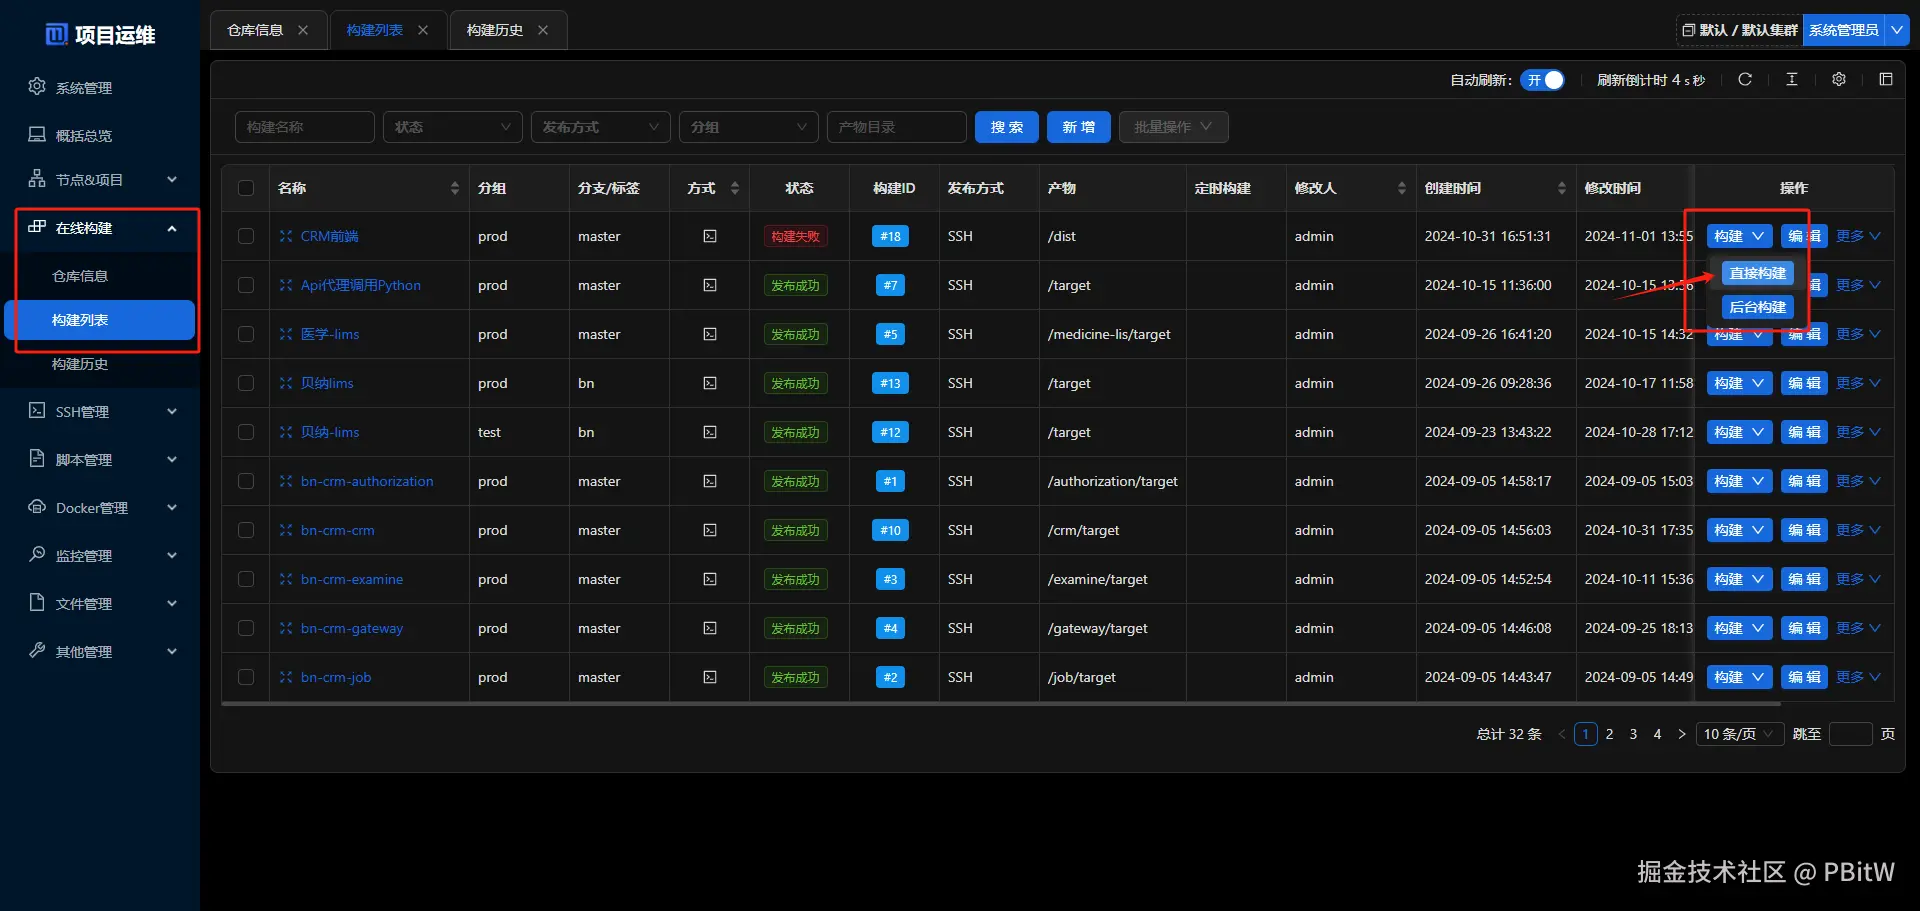Click the layout icon at the toolbar's end
This screenshot has width=1920, height=911.
click(x=1886, y=79)
